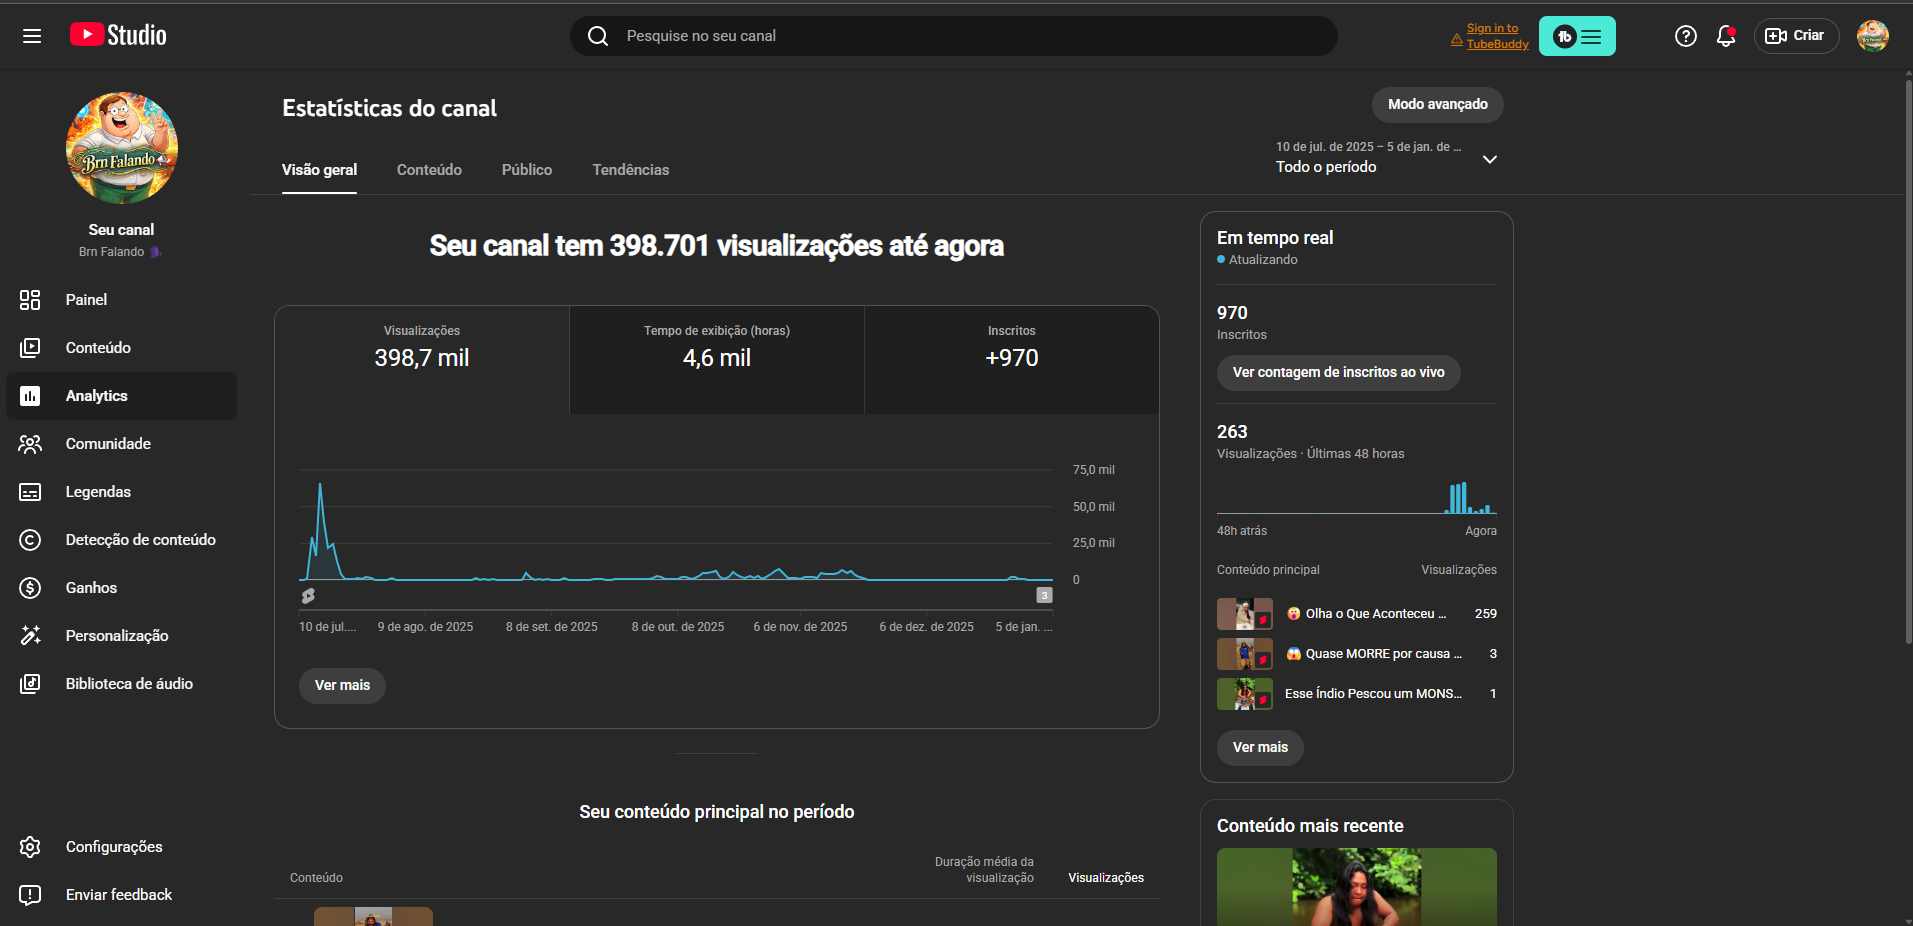Click the Shorts marker on chart timeline

[308, 596]
